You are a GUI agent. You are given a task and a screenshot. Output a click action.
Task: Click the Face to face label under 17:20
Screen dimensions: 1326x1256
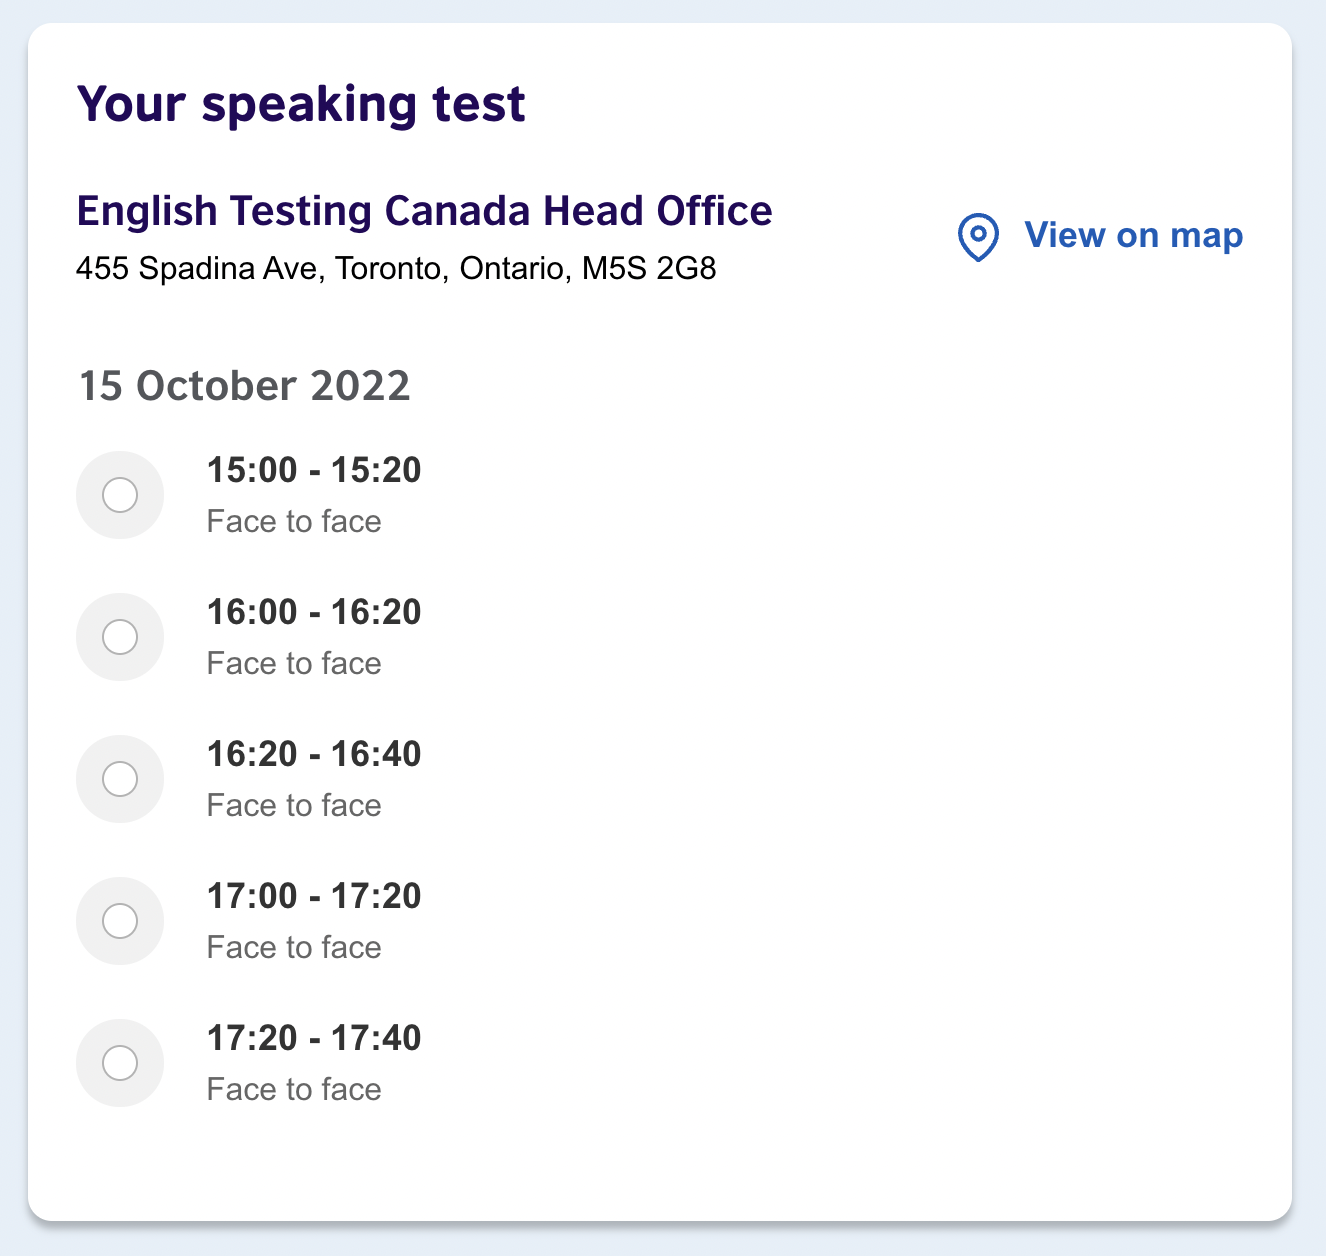click(294, 1089)
